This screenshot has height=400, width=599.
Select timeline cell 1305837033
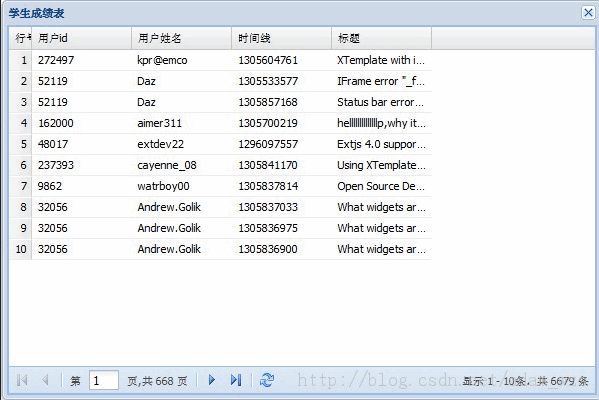point(282,207)
